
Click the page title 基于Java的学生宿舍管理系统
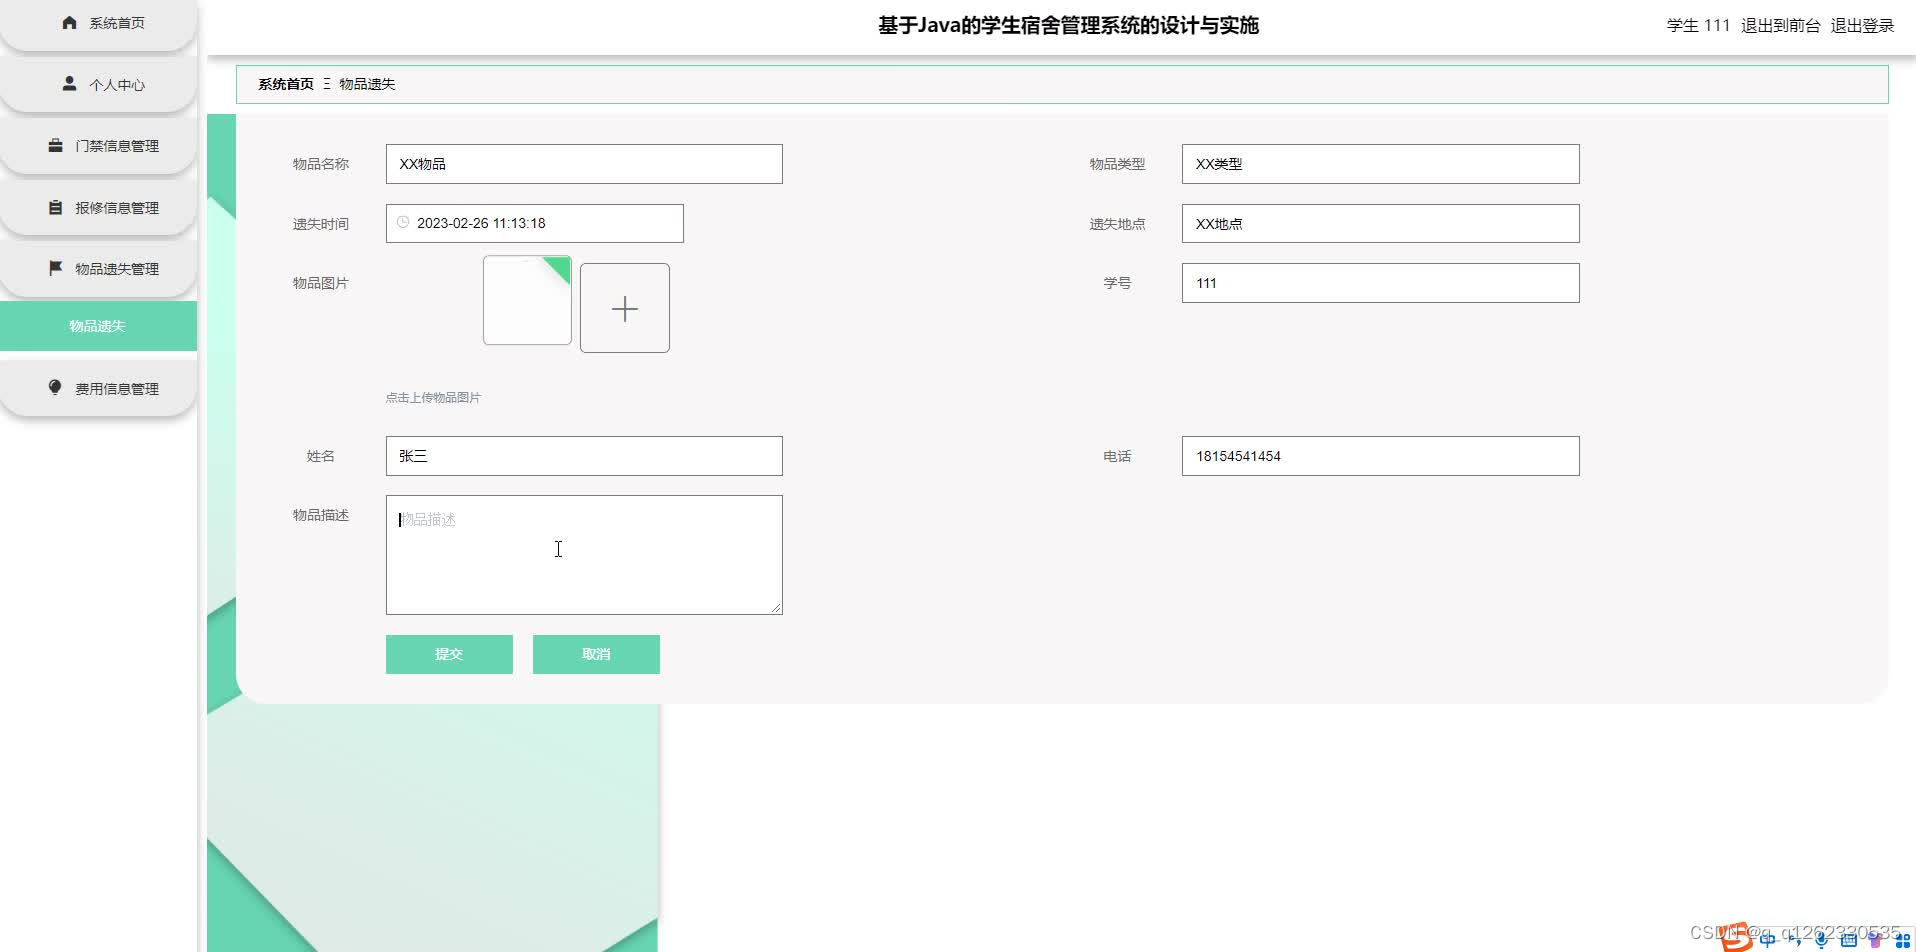[1068, 25]
